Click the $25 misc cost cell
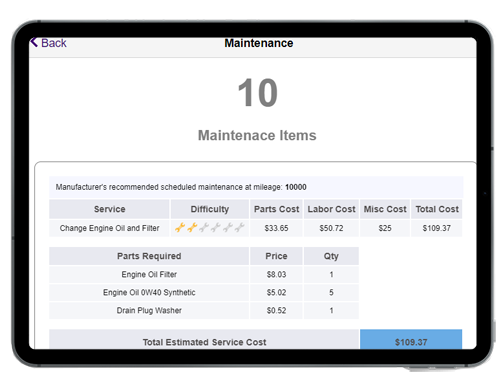 [x=385, y=228]
